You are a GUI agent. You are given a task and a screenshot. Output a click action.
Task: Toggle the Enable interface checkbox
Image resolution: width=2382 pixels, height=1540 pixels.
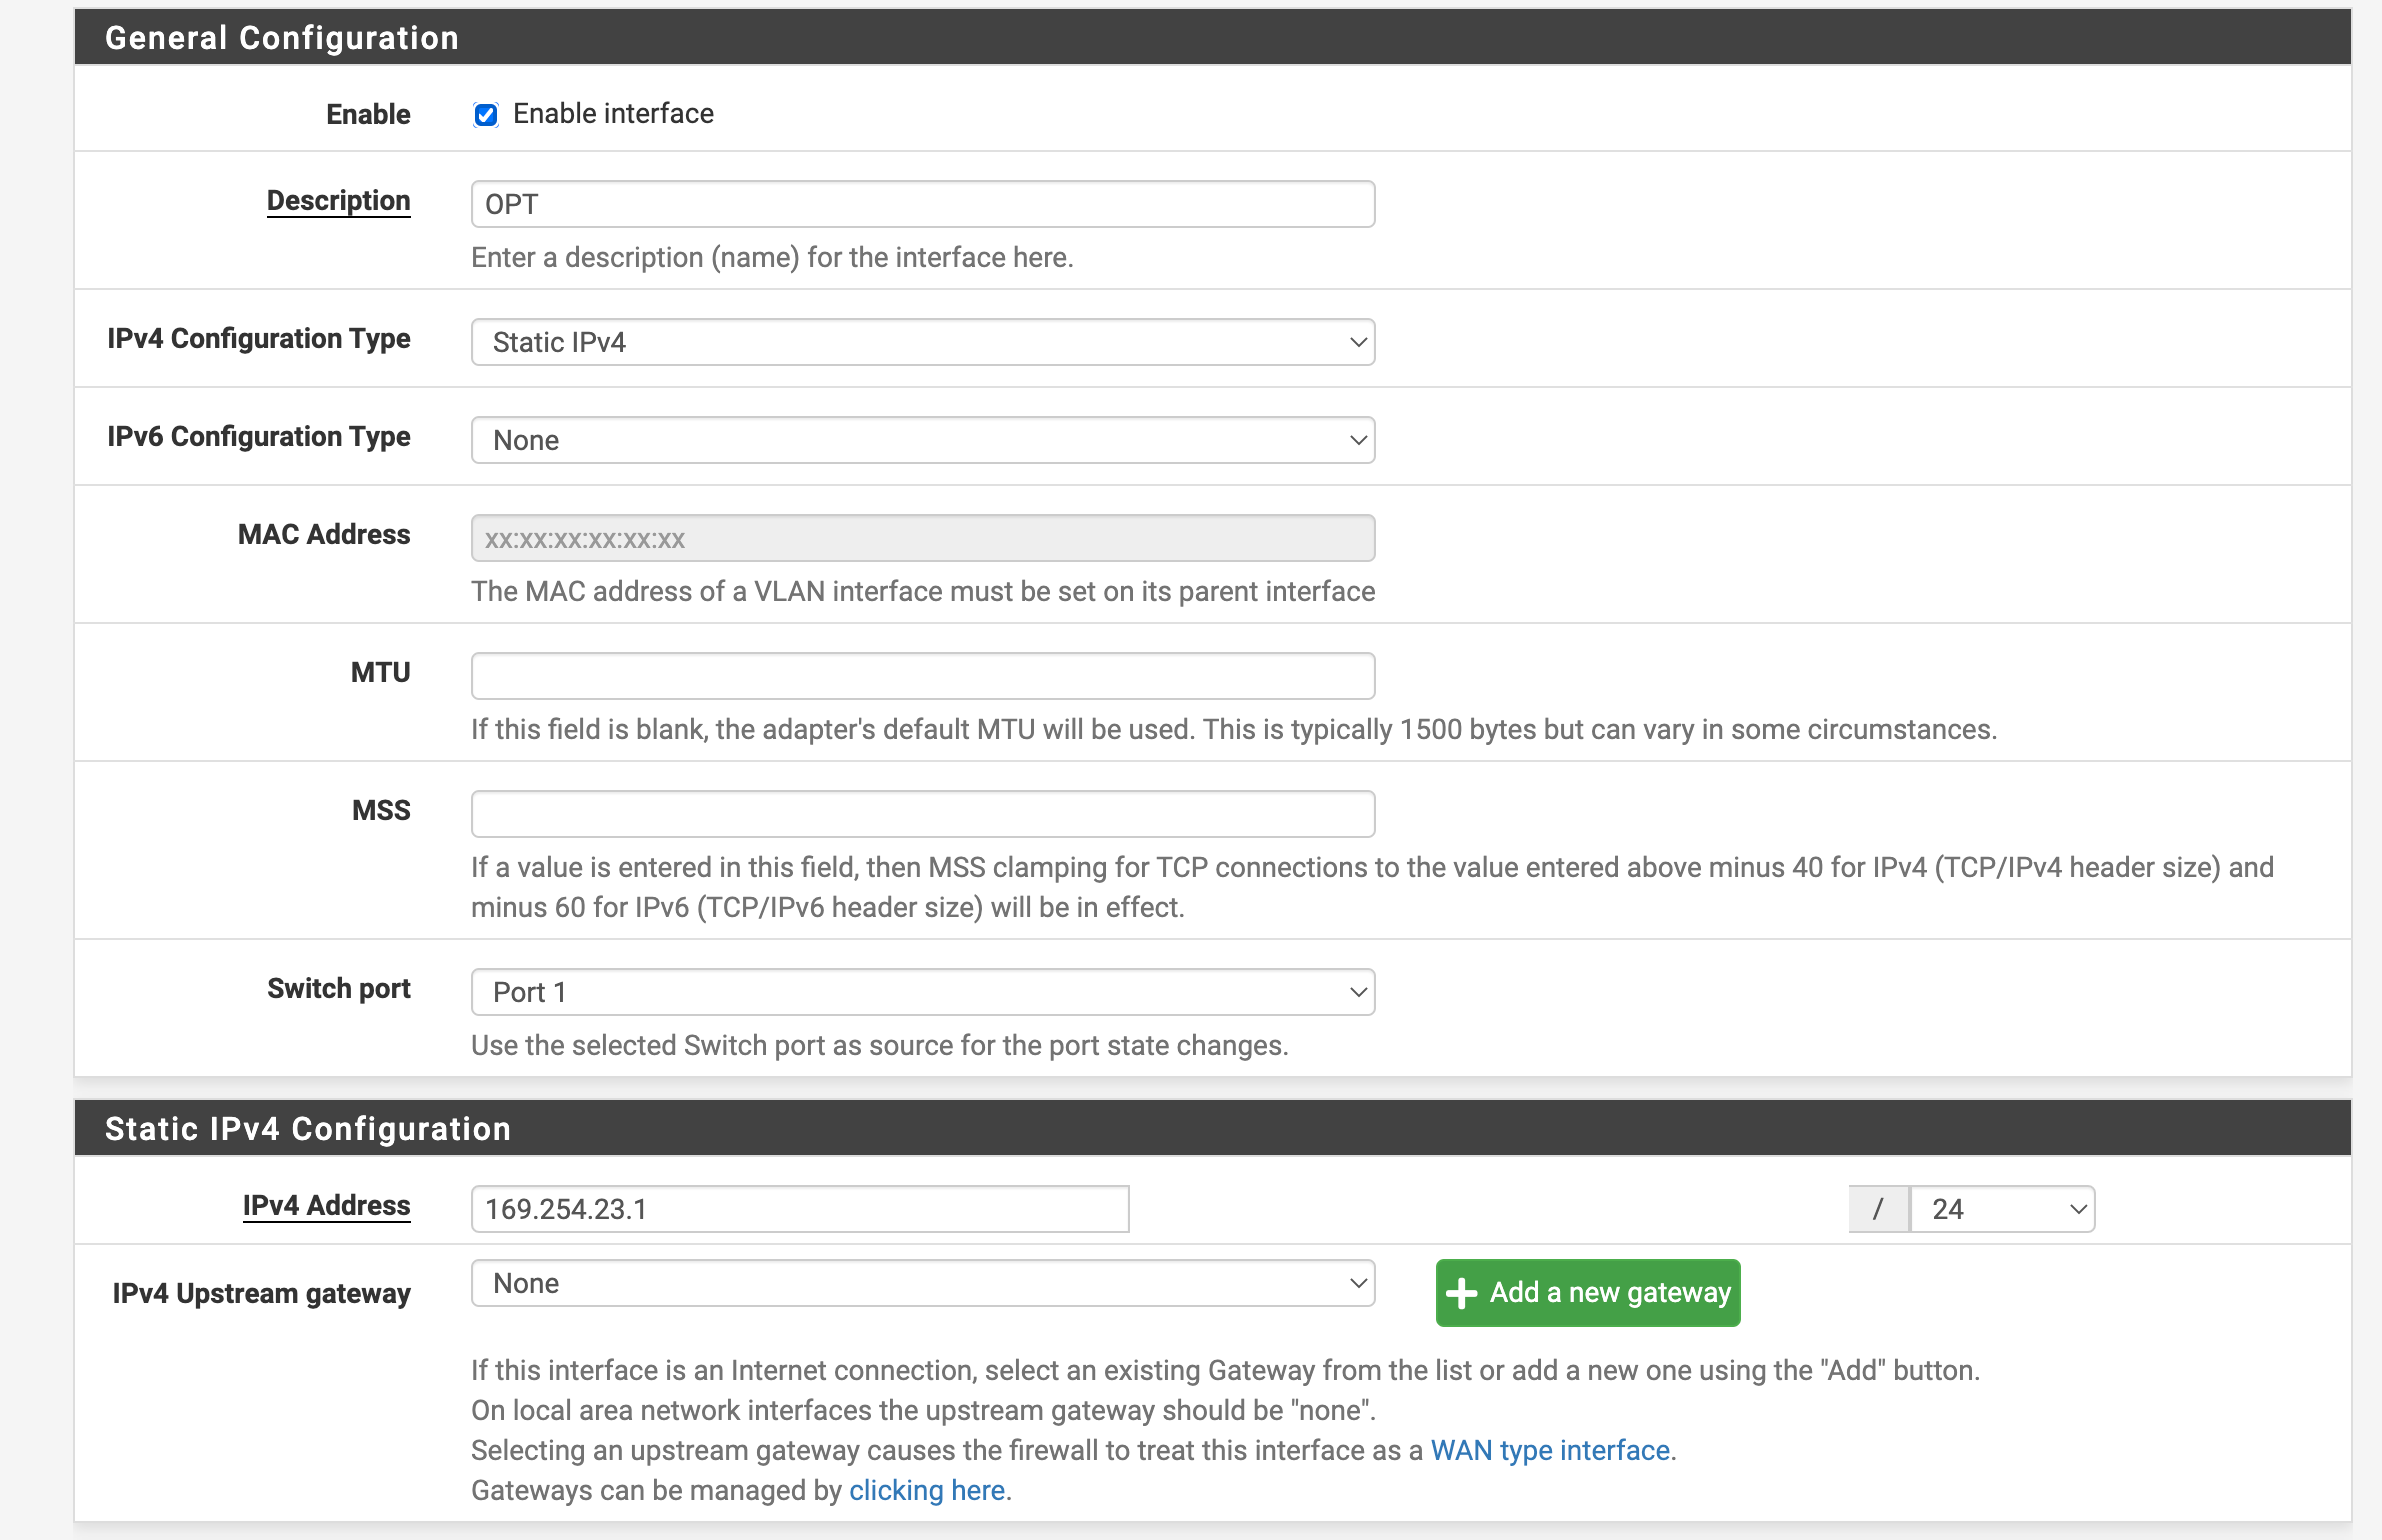click(x=486, y=115)
